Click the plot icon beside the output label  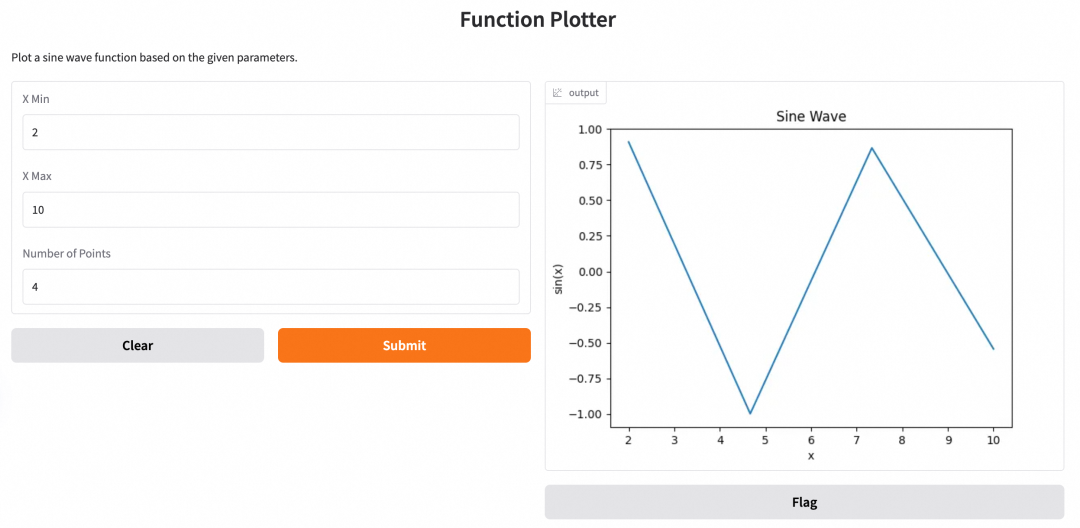[558, 93]
